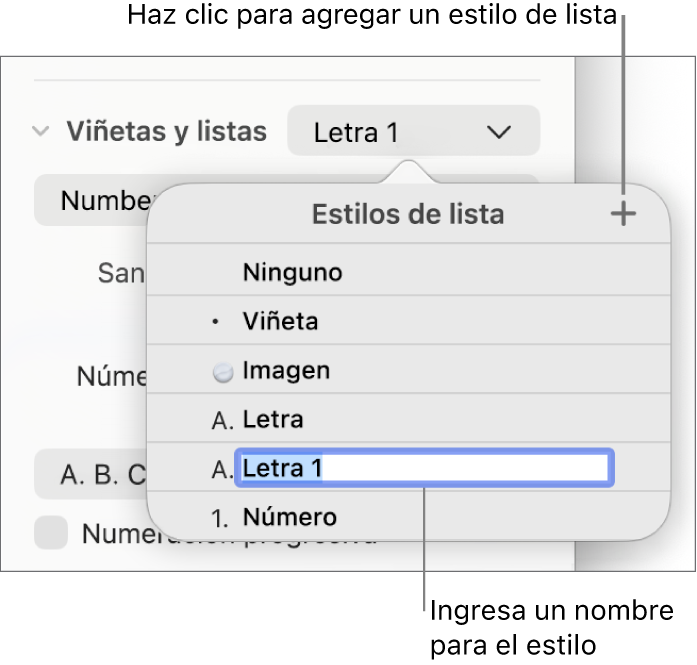
Task: Toggle the Numeración progresiva checkbox
Action: pyautogui.click(x=51, y=533)
